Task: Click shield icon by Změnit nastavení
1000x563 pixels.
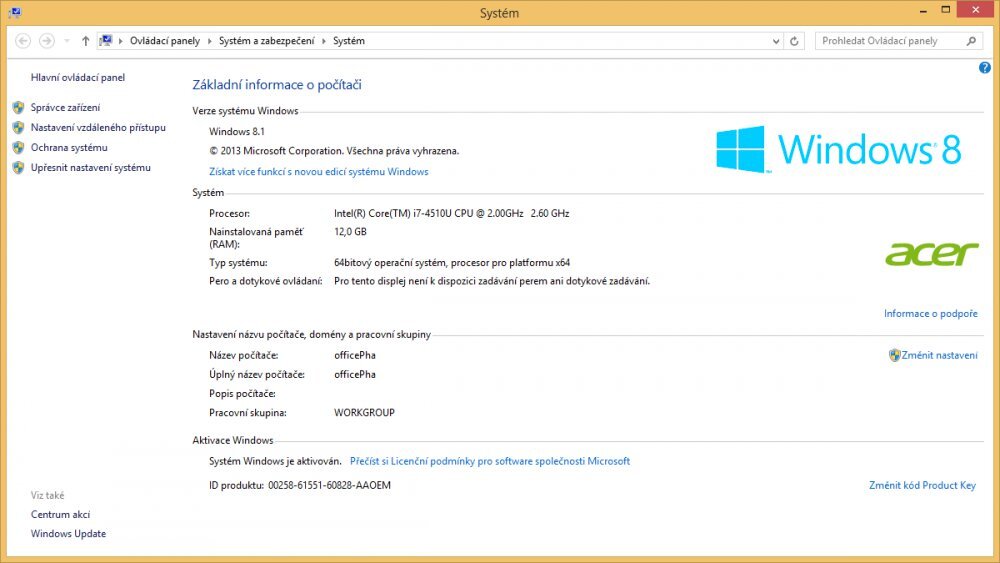Action: tap(894, 355)
